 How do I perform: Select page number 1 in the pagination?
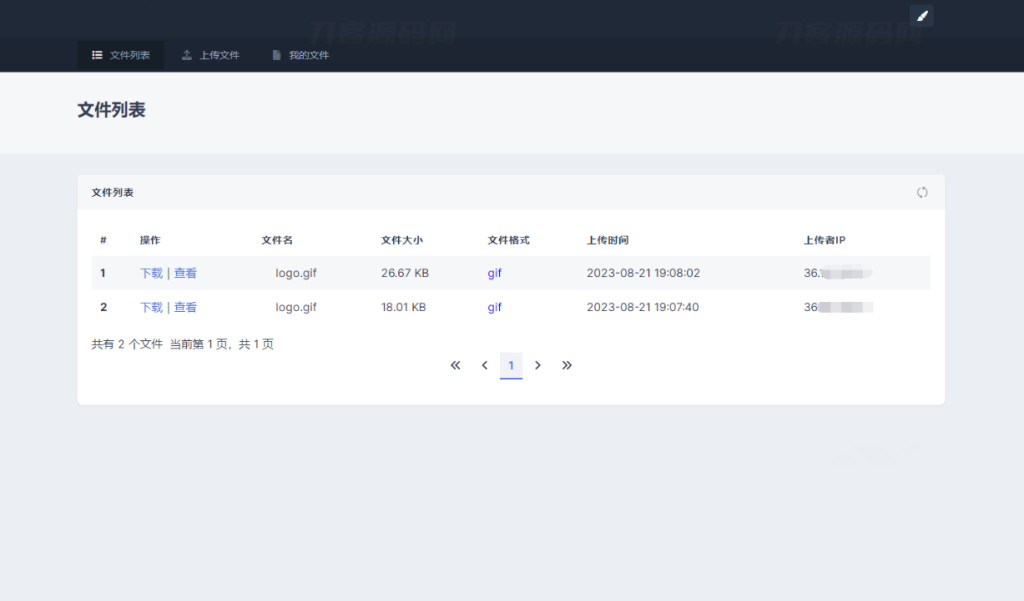pyautogui.click(x=511, y=366)
